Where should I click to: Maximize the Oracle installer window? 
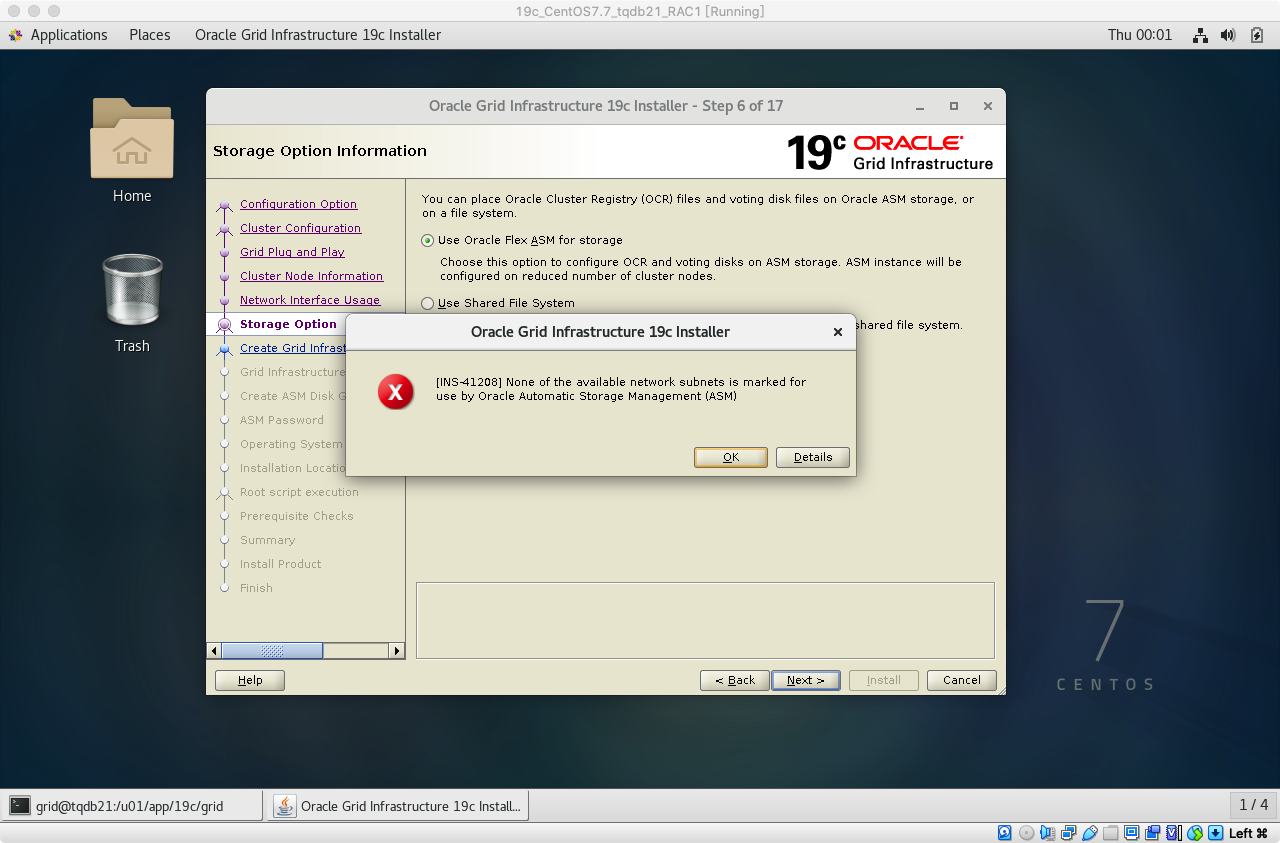point(953,106)
